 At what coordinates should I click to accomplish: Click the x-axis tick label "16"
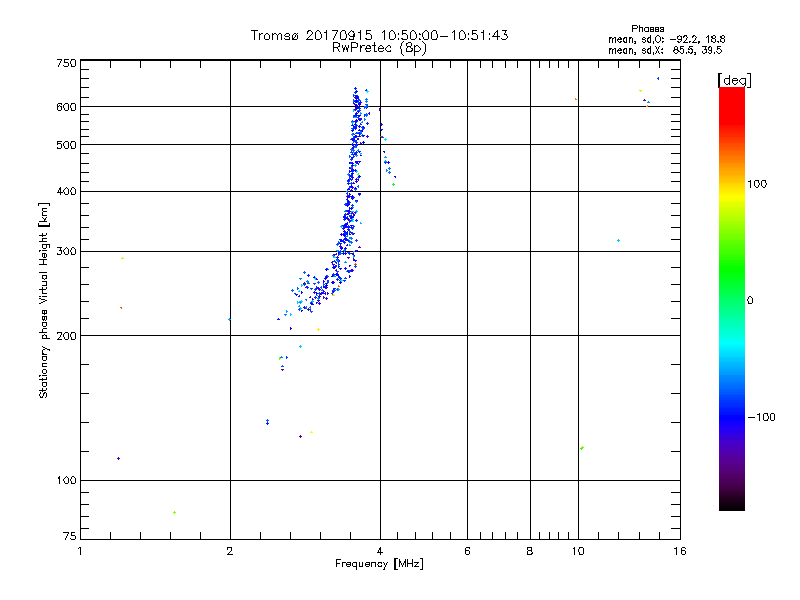[680, 552]
